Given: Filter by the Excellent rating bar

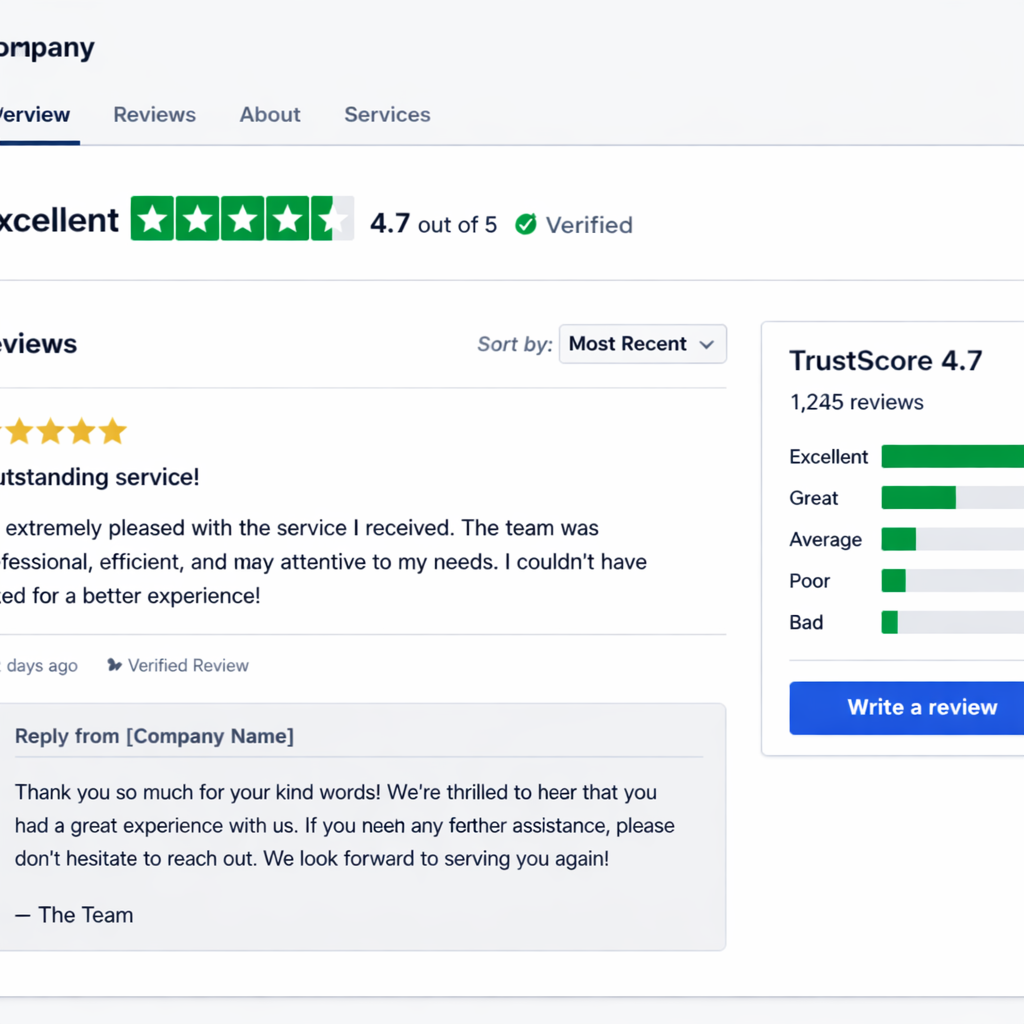Looking at the screenshot, I should click(x=952, y=457).
